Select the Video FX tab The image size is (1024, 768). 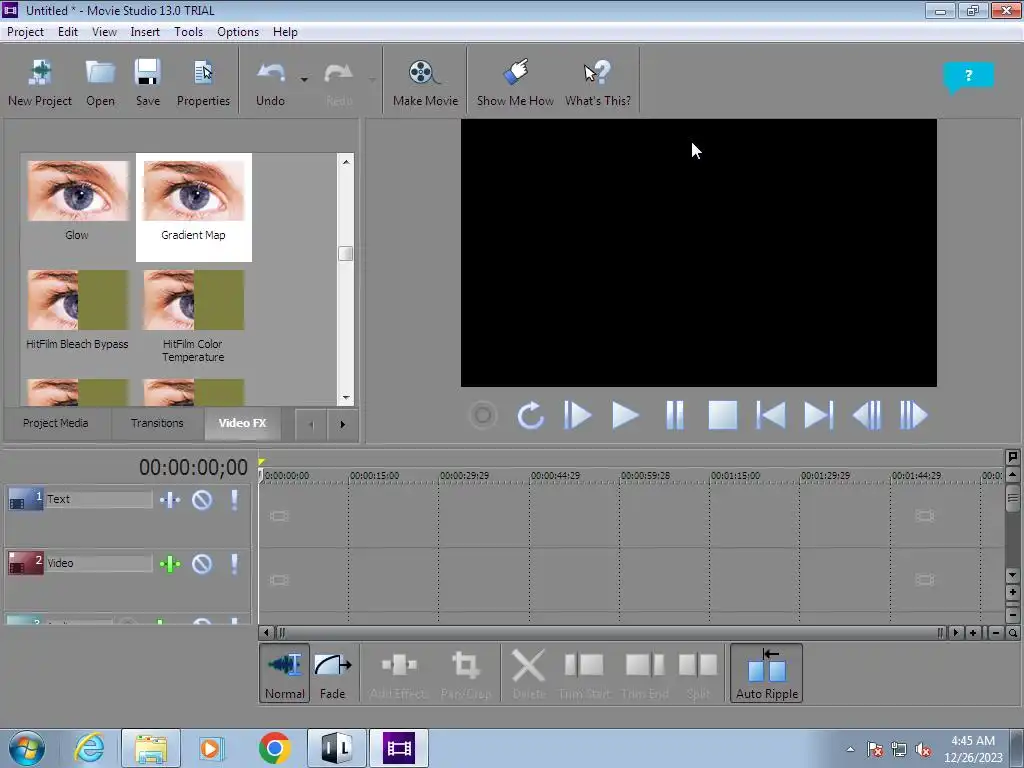coord(242,423)
